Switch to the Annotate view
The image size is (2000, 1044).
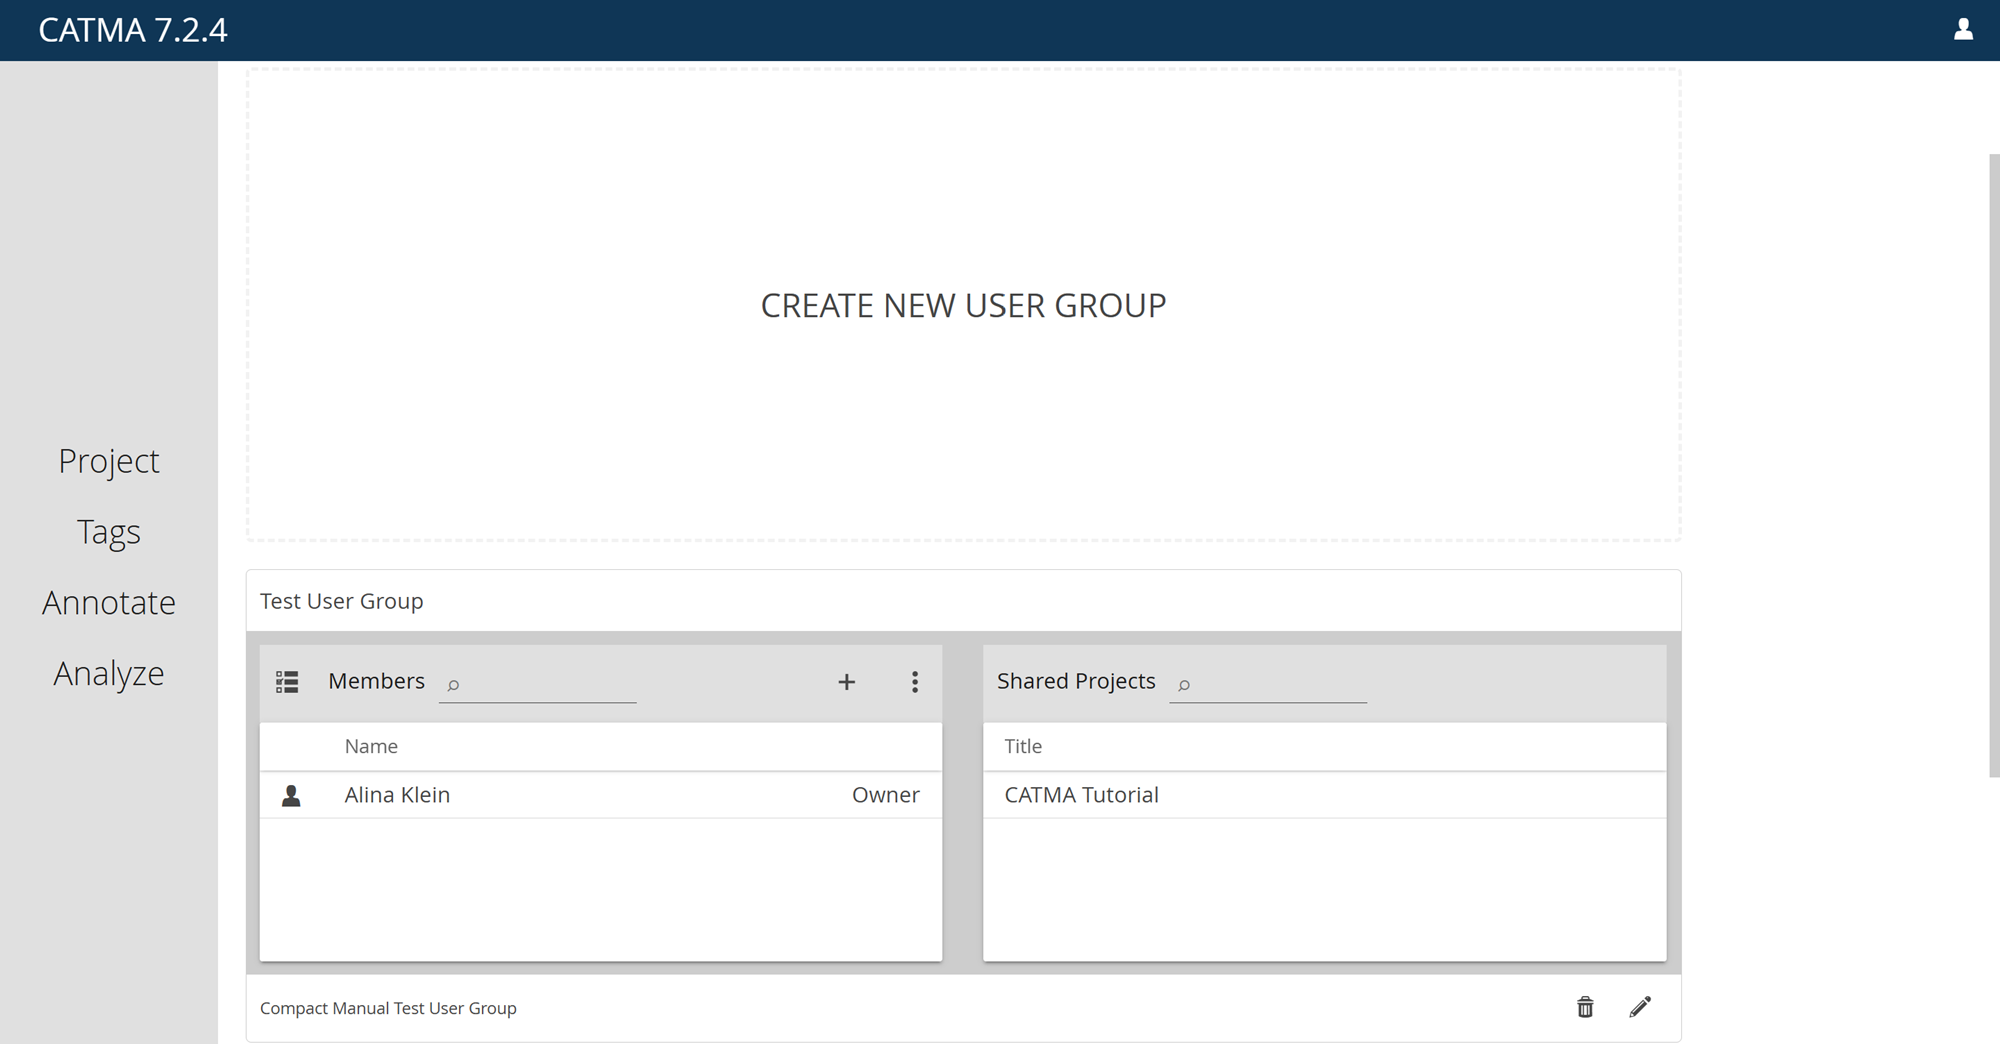108,602
